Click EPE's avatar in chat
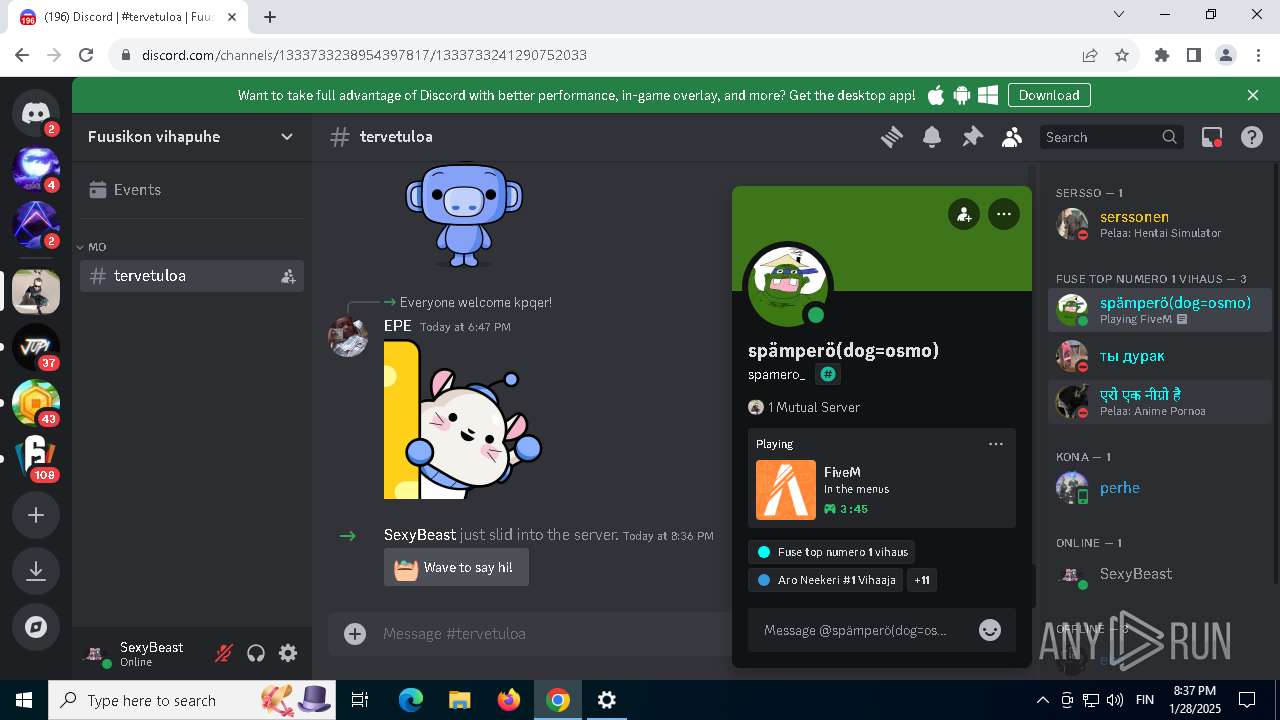 [x=348, y=337]
